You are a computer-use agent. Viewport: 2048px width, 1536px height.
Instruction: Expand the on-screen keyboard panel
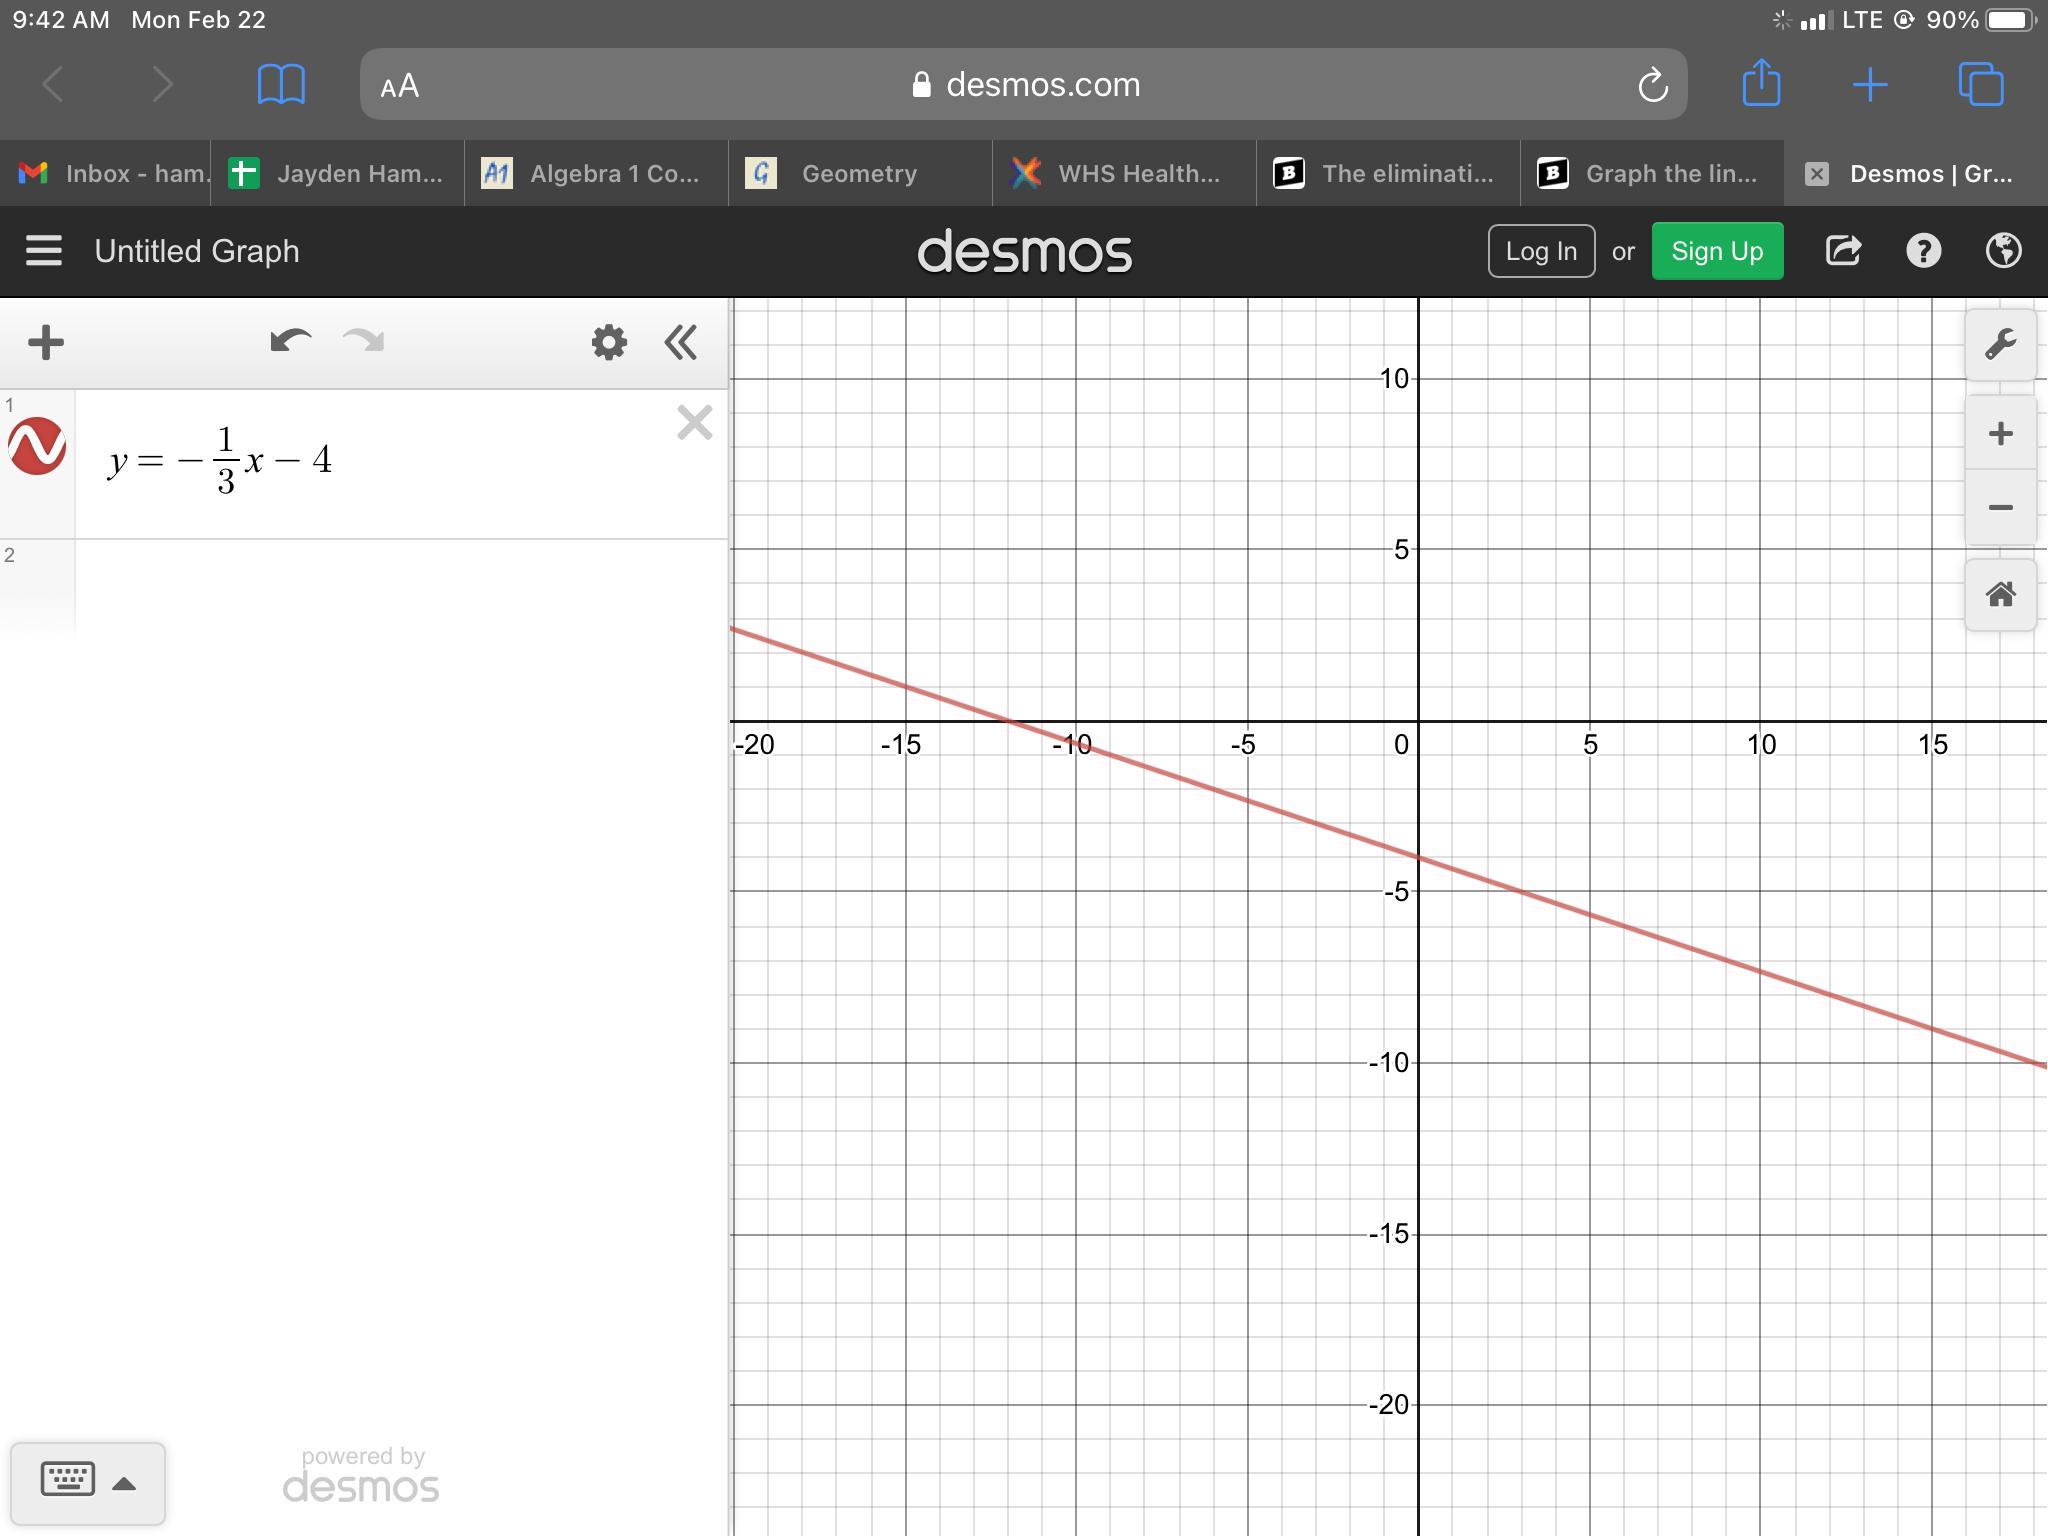(88, 1482)
